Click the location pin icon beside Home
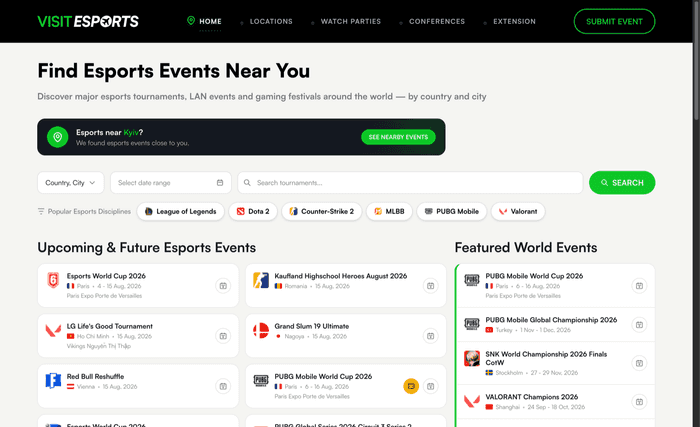This screenshot has height=427, width=700. [191, 21]
